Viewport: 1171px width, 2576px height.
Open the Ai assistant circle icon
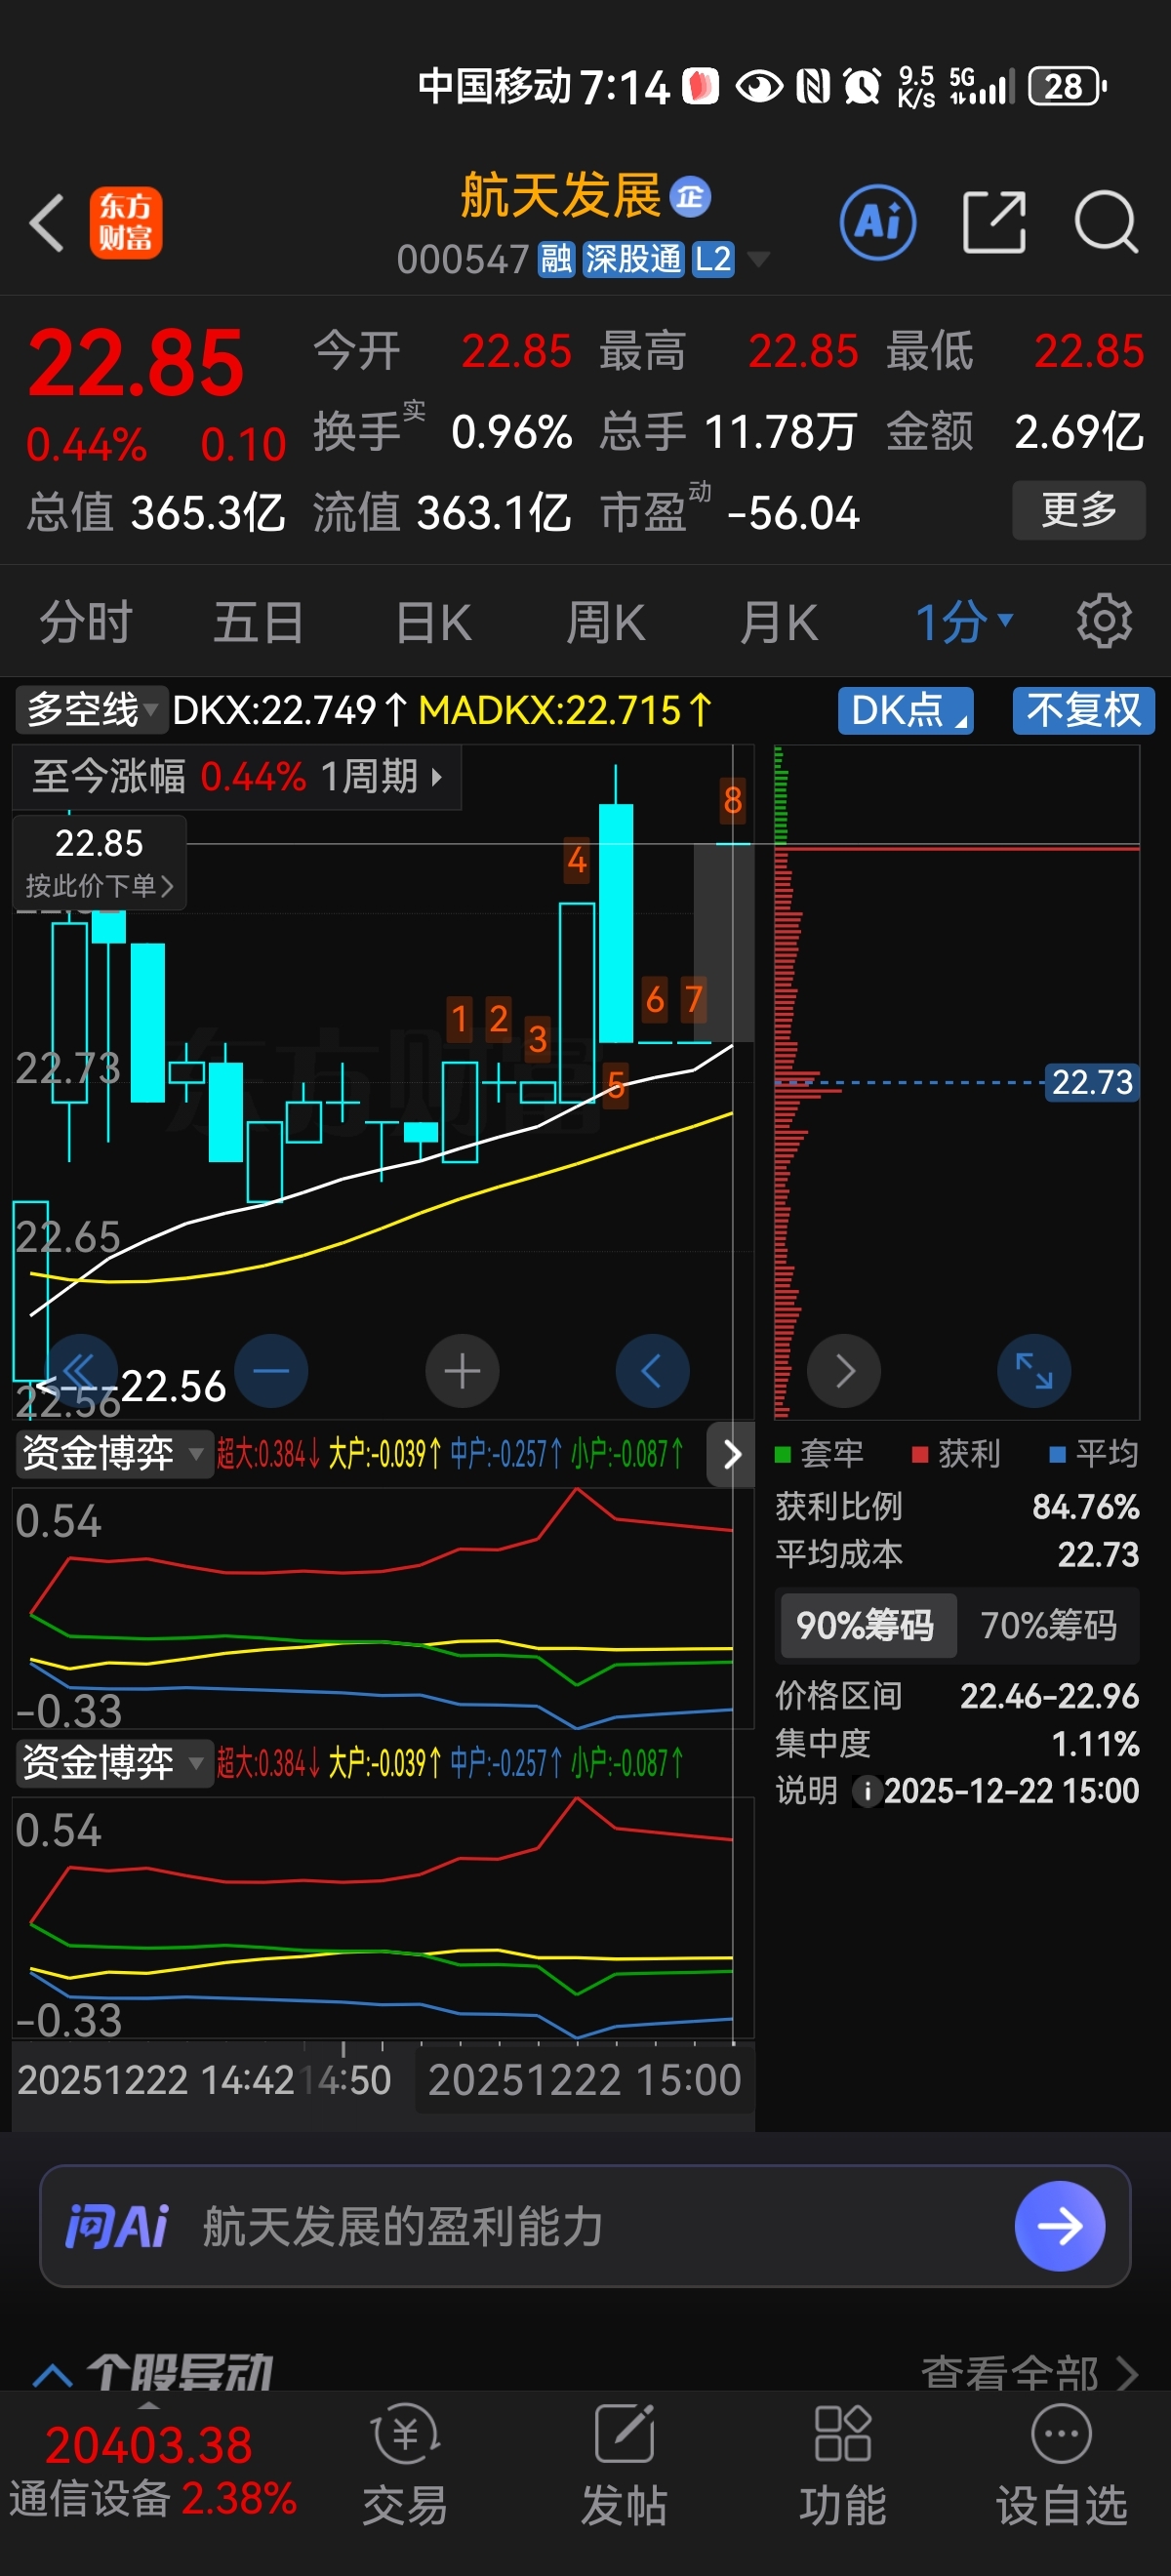pyautogui.click(x=877, y=222)
